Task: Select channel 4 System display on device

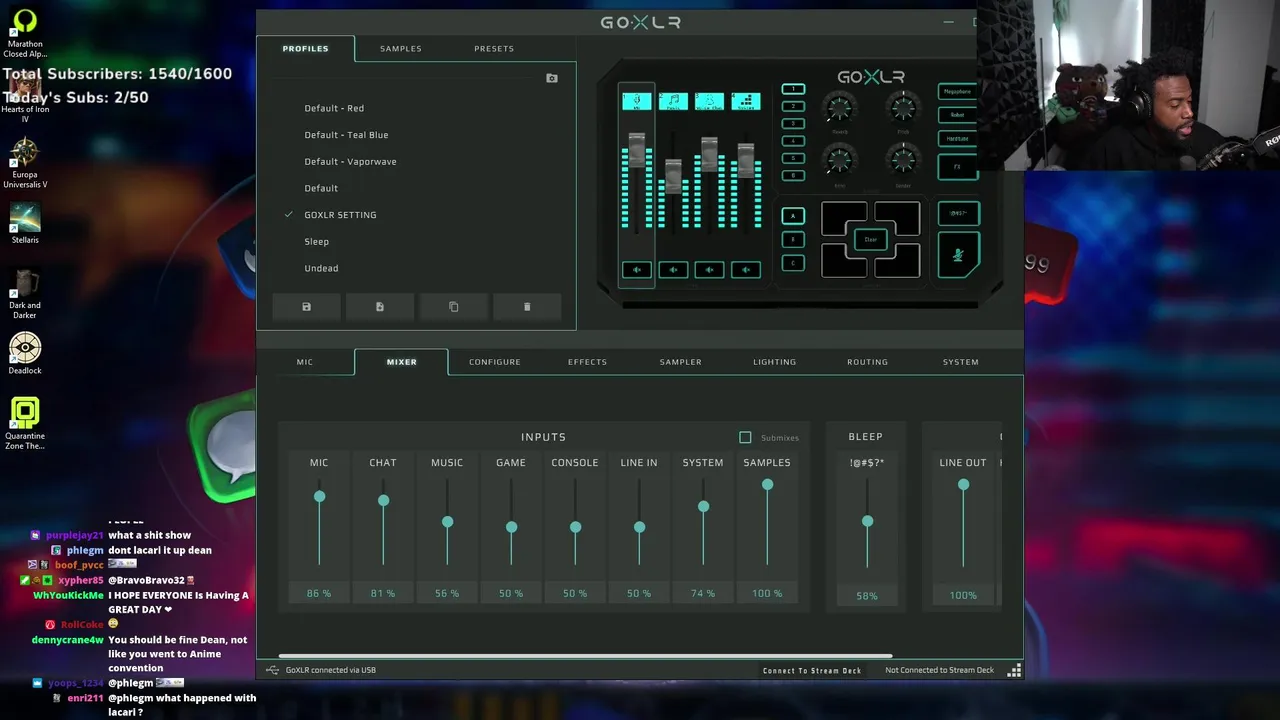Action: pos(745,101)
